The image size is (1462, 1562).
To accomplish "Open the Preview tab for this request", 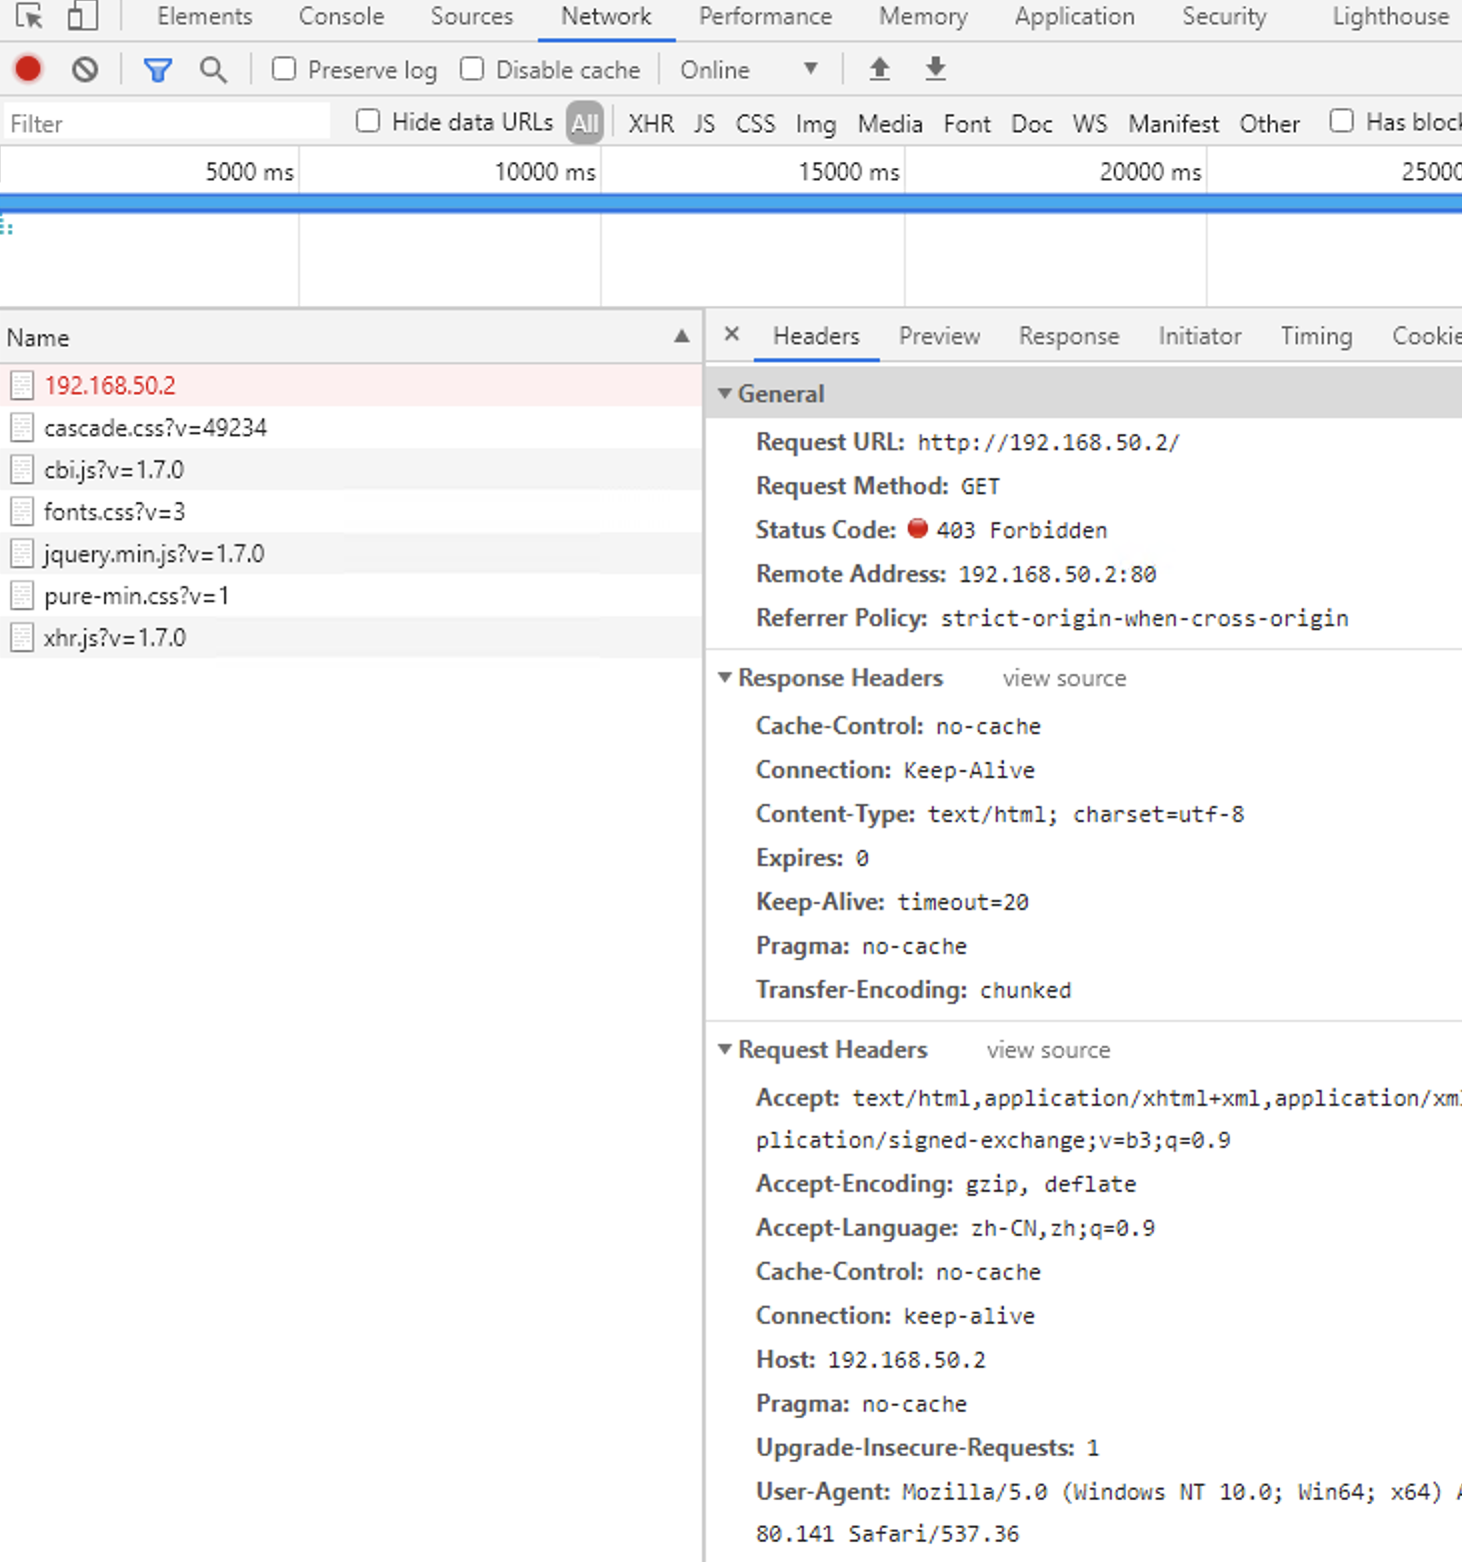I will [938, 336].
